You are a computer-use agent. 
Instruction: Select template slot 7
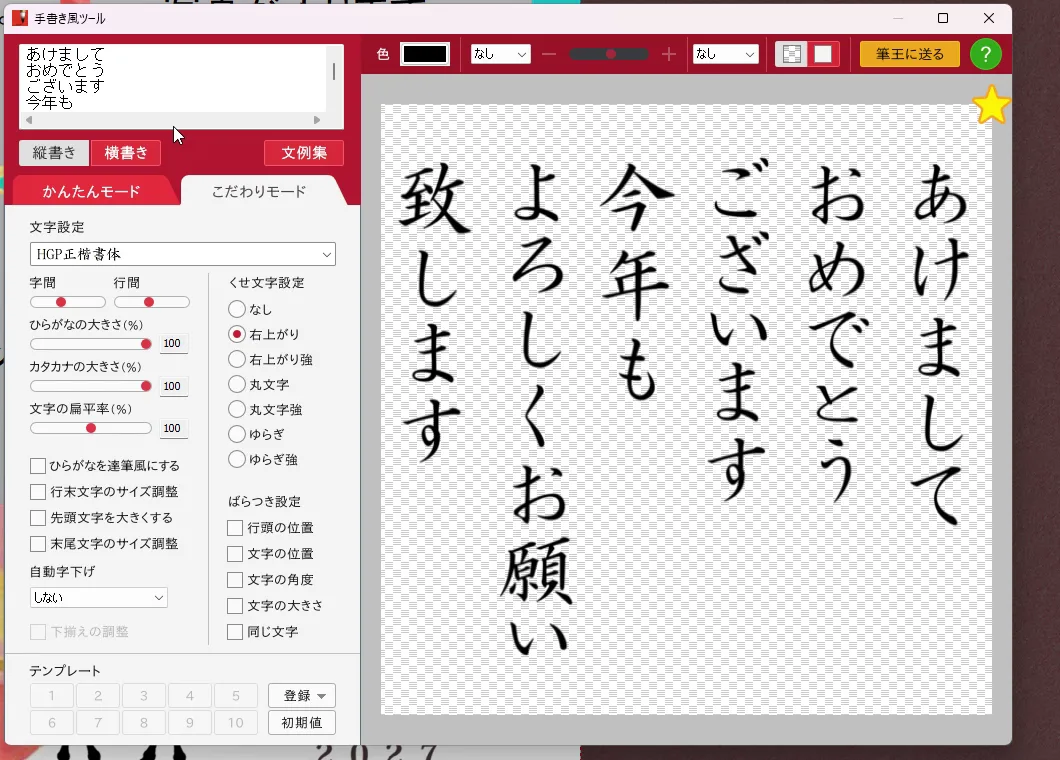pyautogui.click(x=97, y=723)
